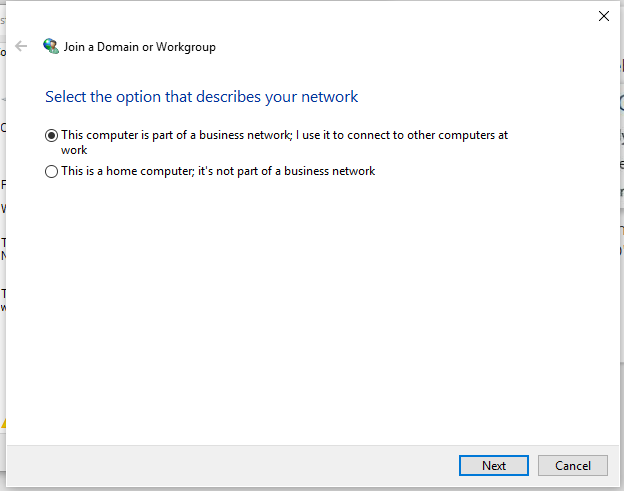Viewport: 624px width, 491px height.
Task: Click the background window strip below the dialog
Action: click(x=300, y=488)
